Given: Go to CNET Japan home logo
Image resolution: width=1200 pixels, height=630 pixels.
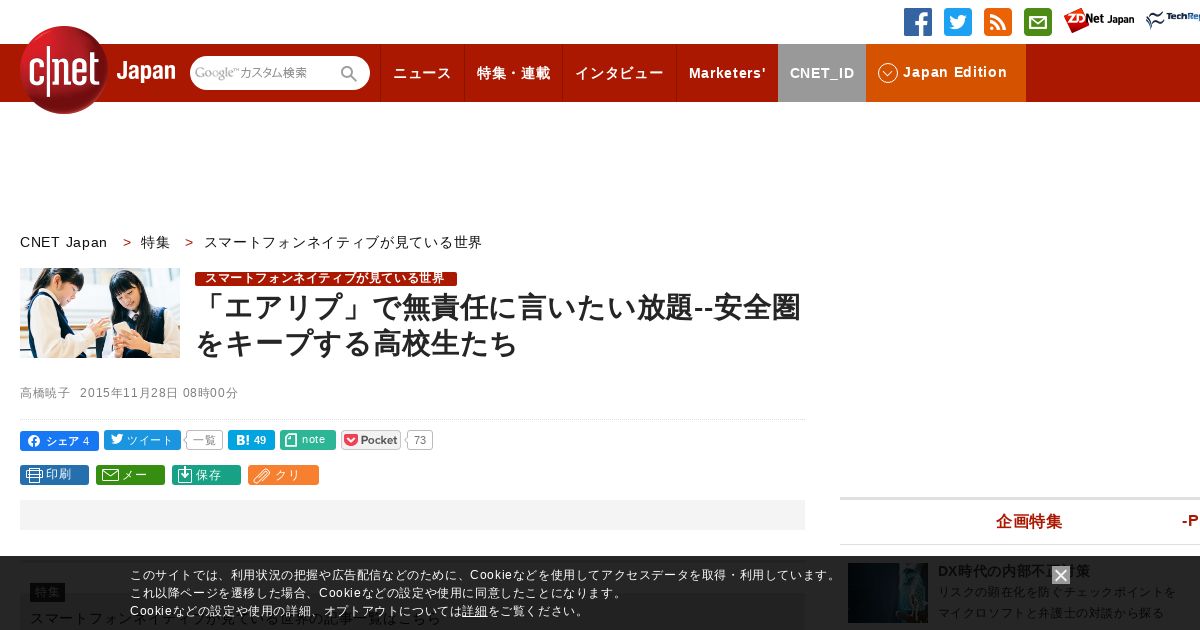Looking at the screenshot, I should tap(97, 70).
